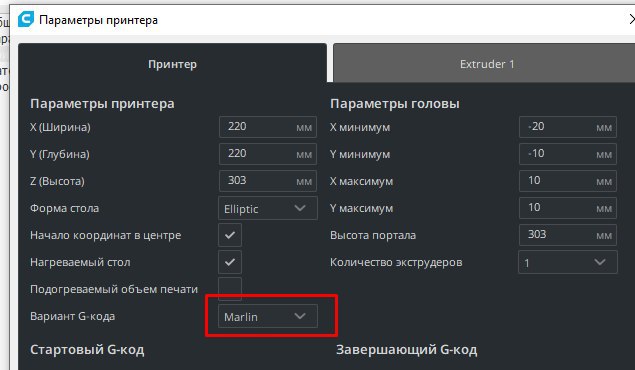The image size is (635, 370).
Task: Click the Стартовый G-код heading
Action: (87, 349)
